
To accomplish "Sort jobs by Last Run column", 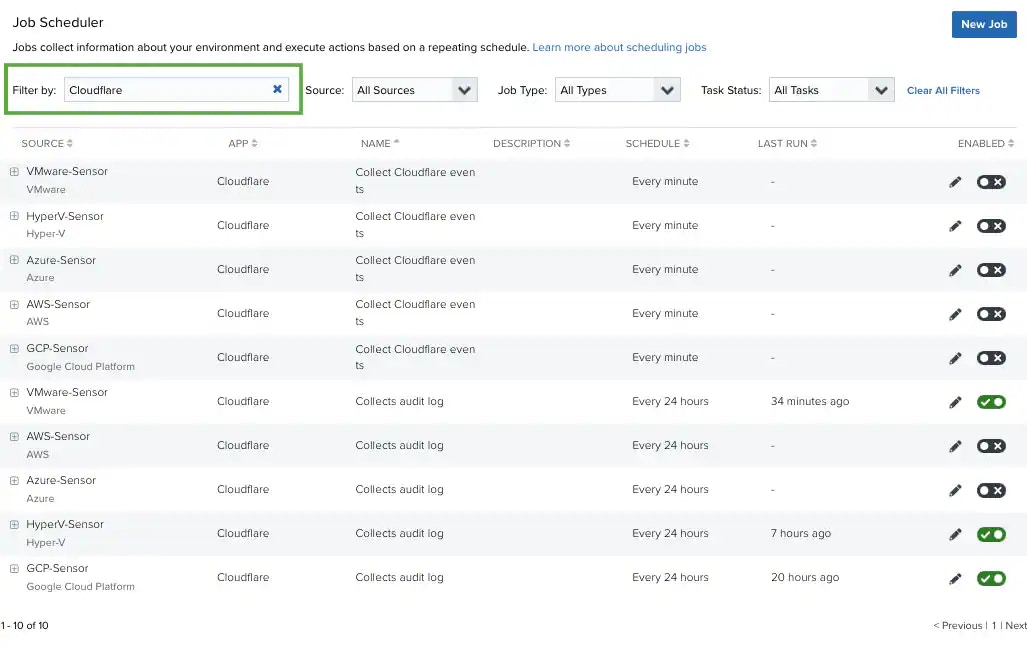I will (787, 143).
